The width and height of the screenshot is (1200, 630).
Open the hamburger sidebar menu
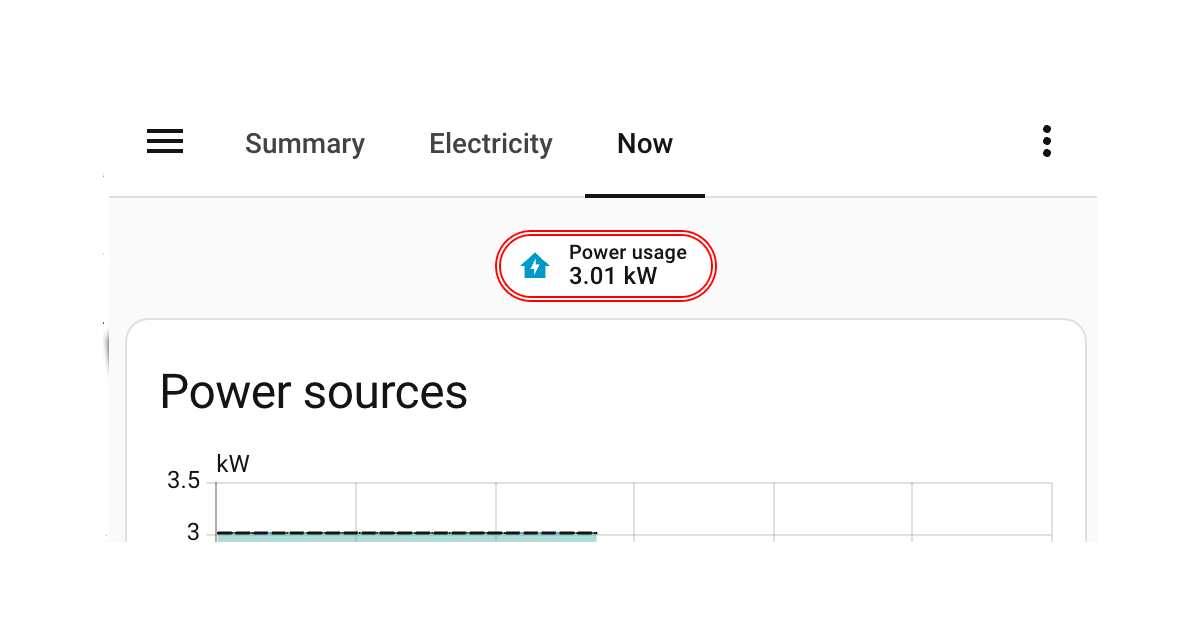165,142
